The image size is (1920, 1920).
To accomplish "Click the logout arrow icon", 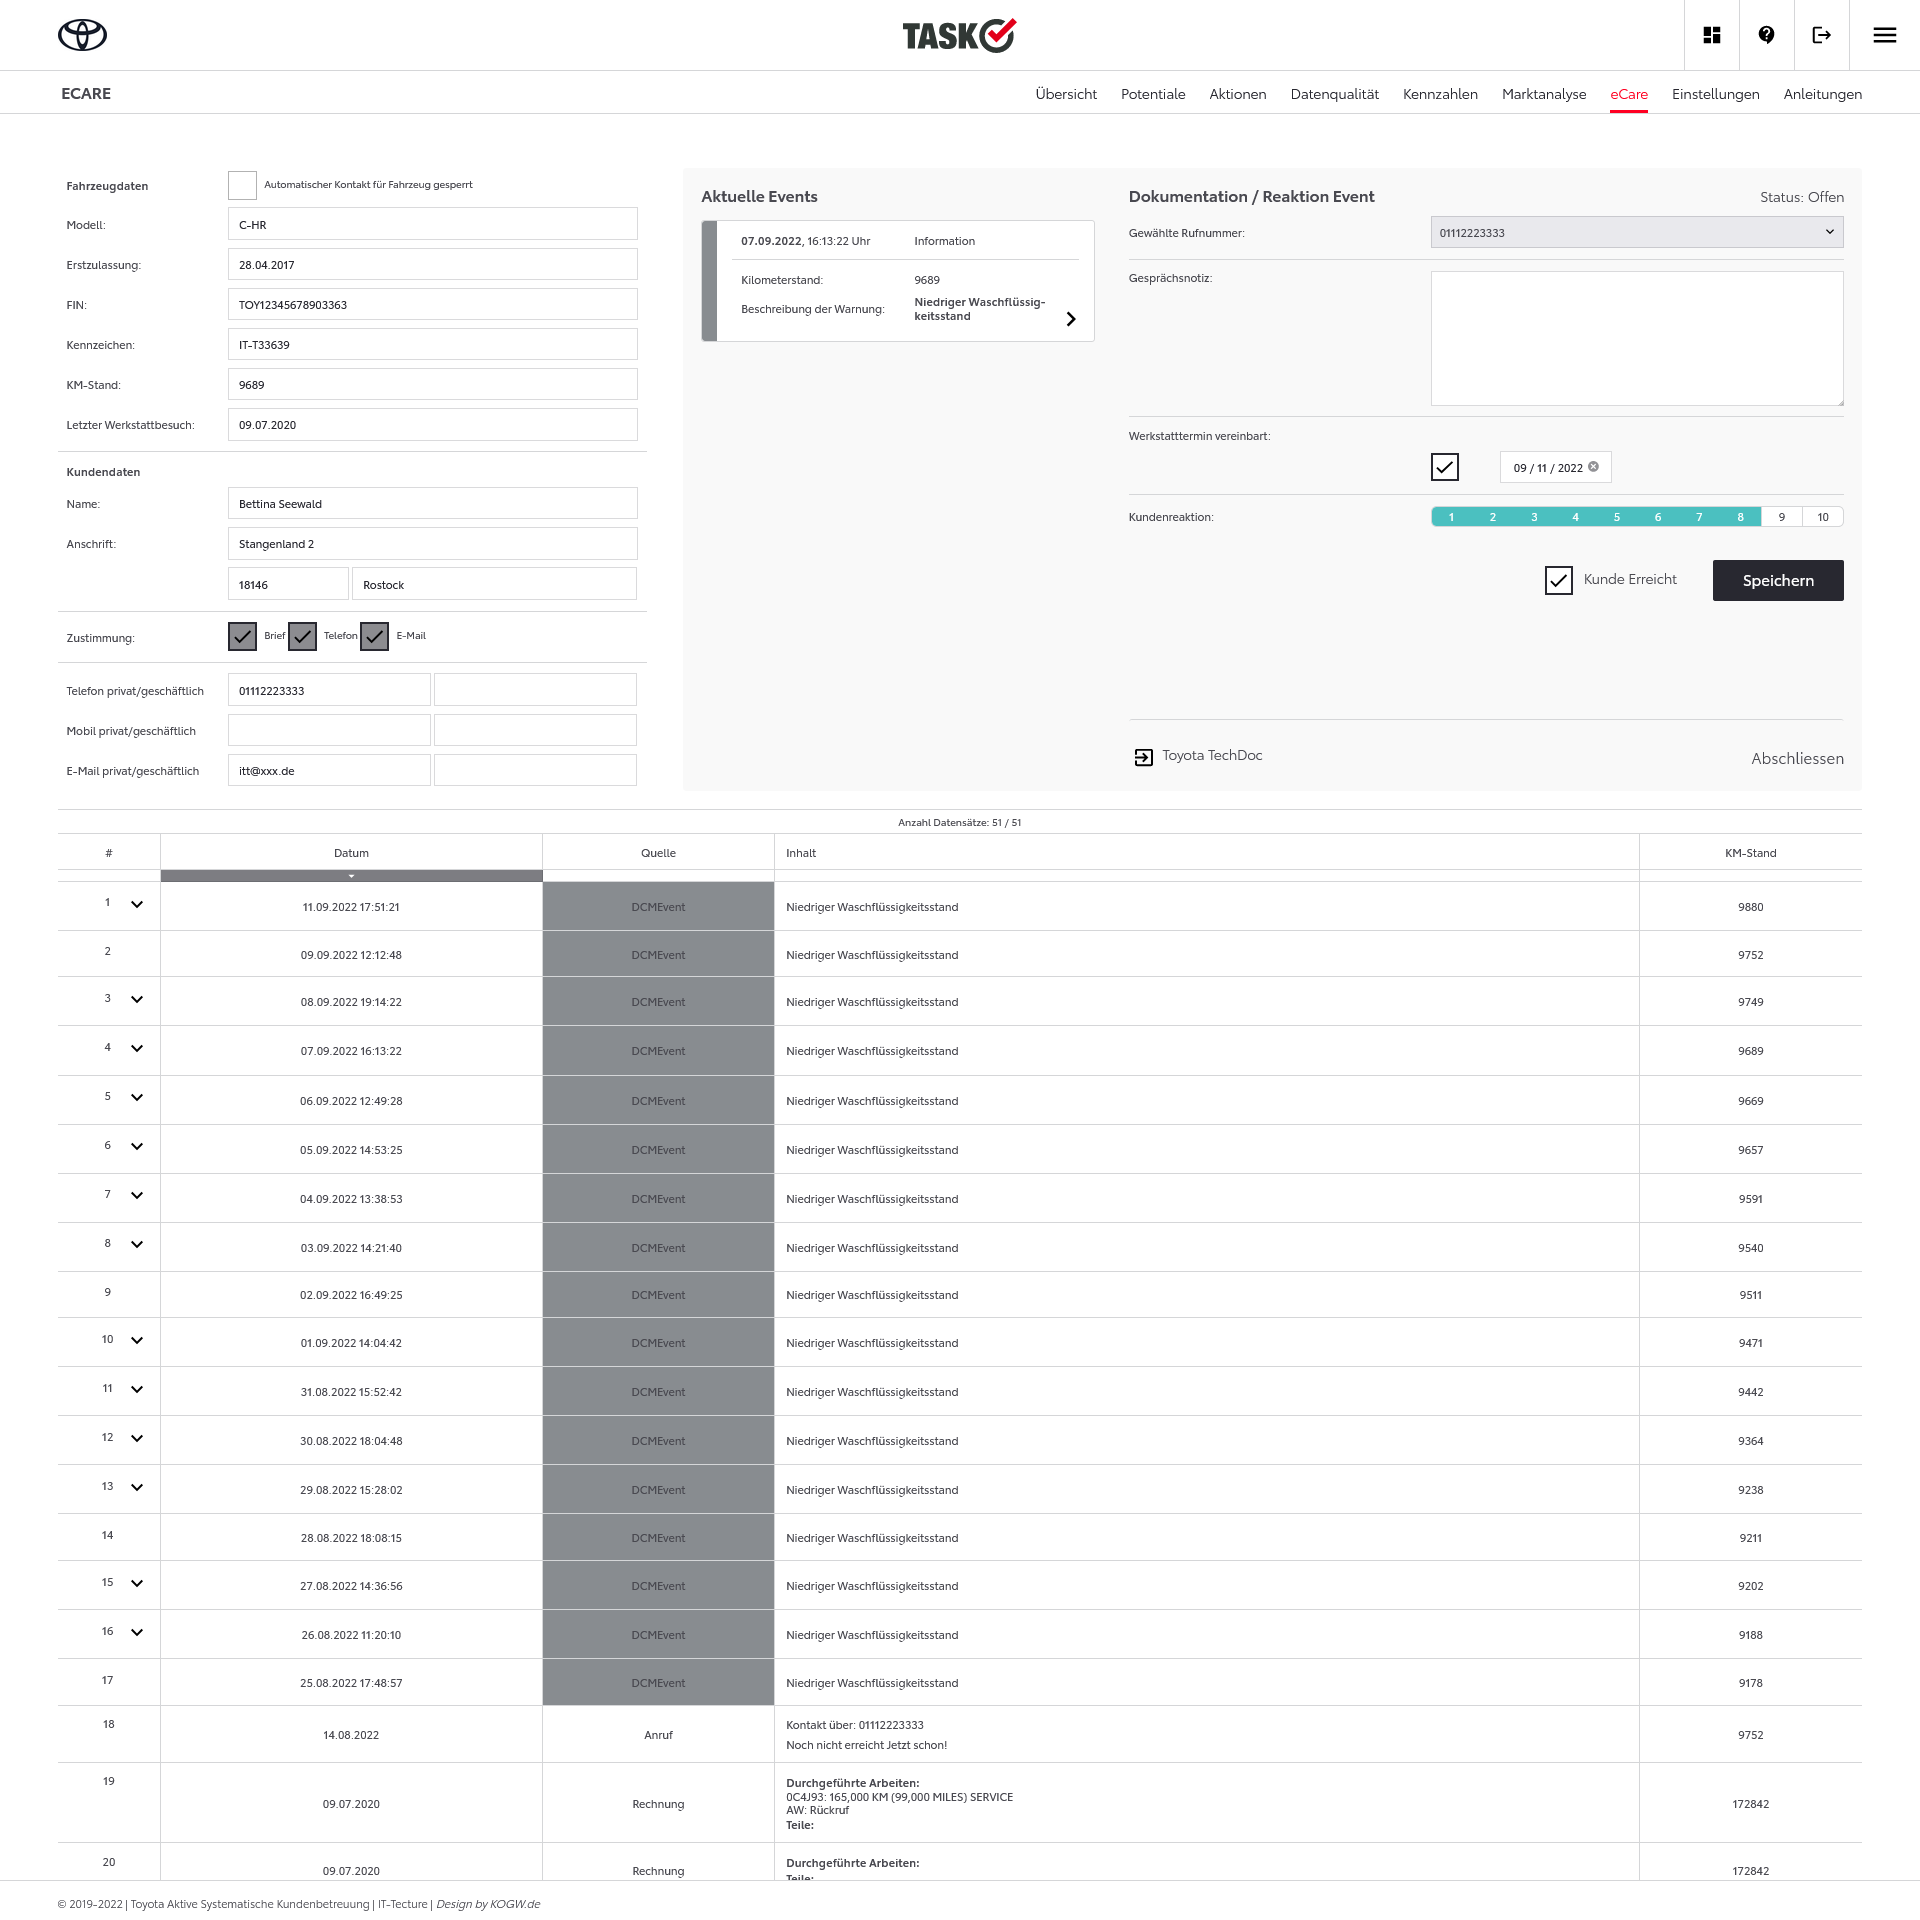I will (1821, 35).
